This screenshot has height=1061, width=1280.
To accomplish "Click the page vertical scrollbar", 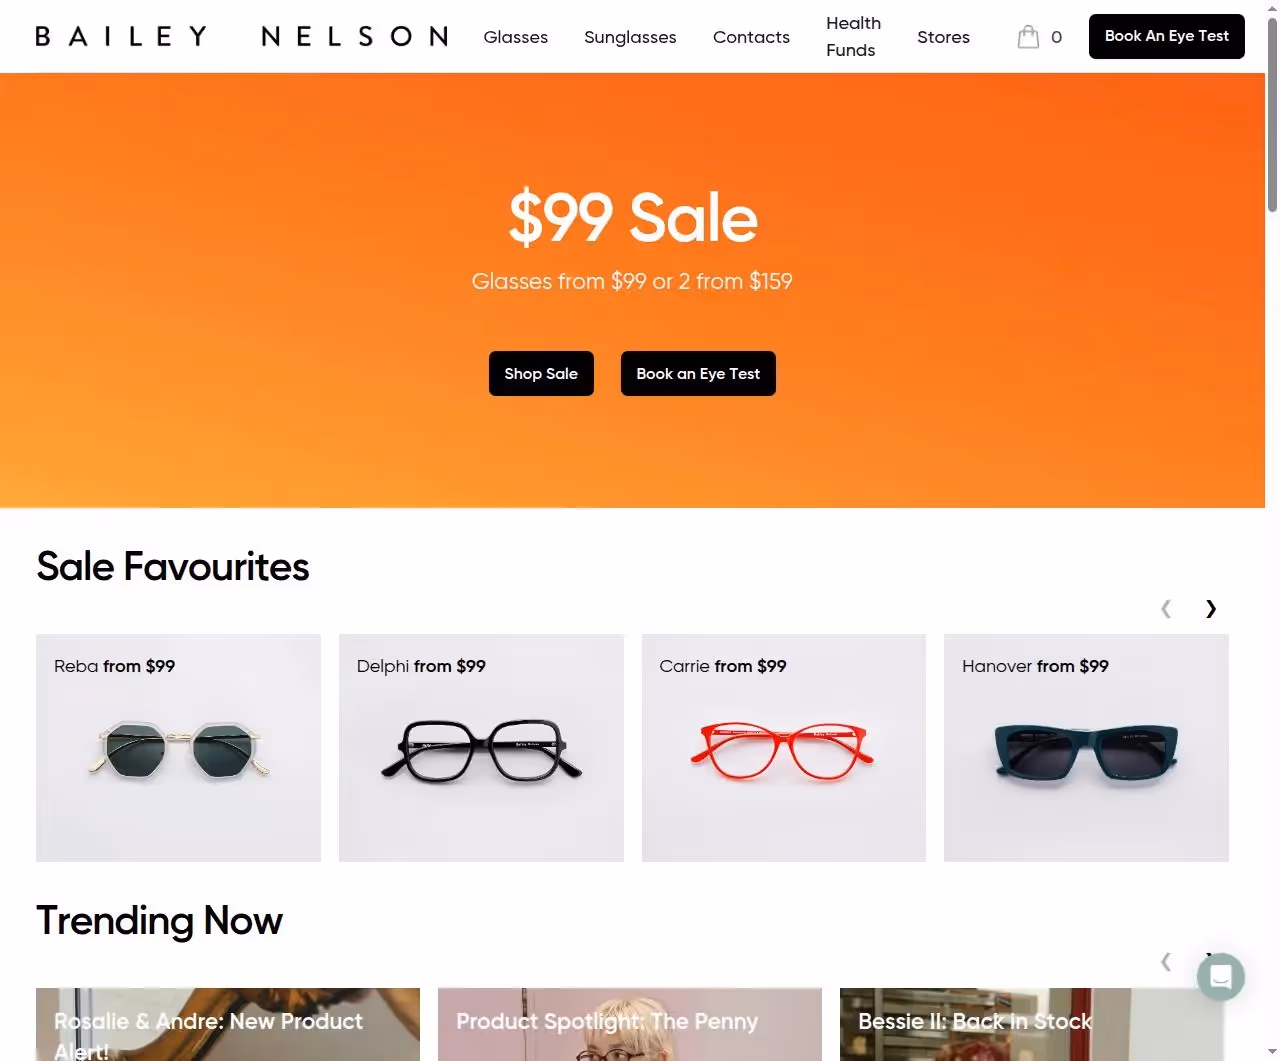I will (x=1272, y=530).
